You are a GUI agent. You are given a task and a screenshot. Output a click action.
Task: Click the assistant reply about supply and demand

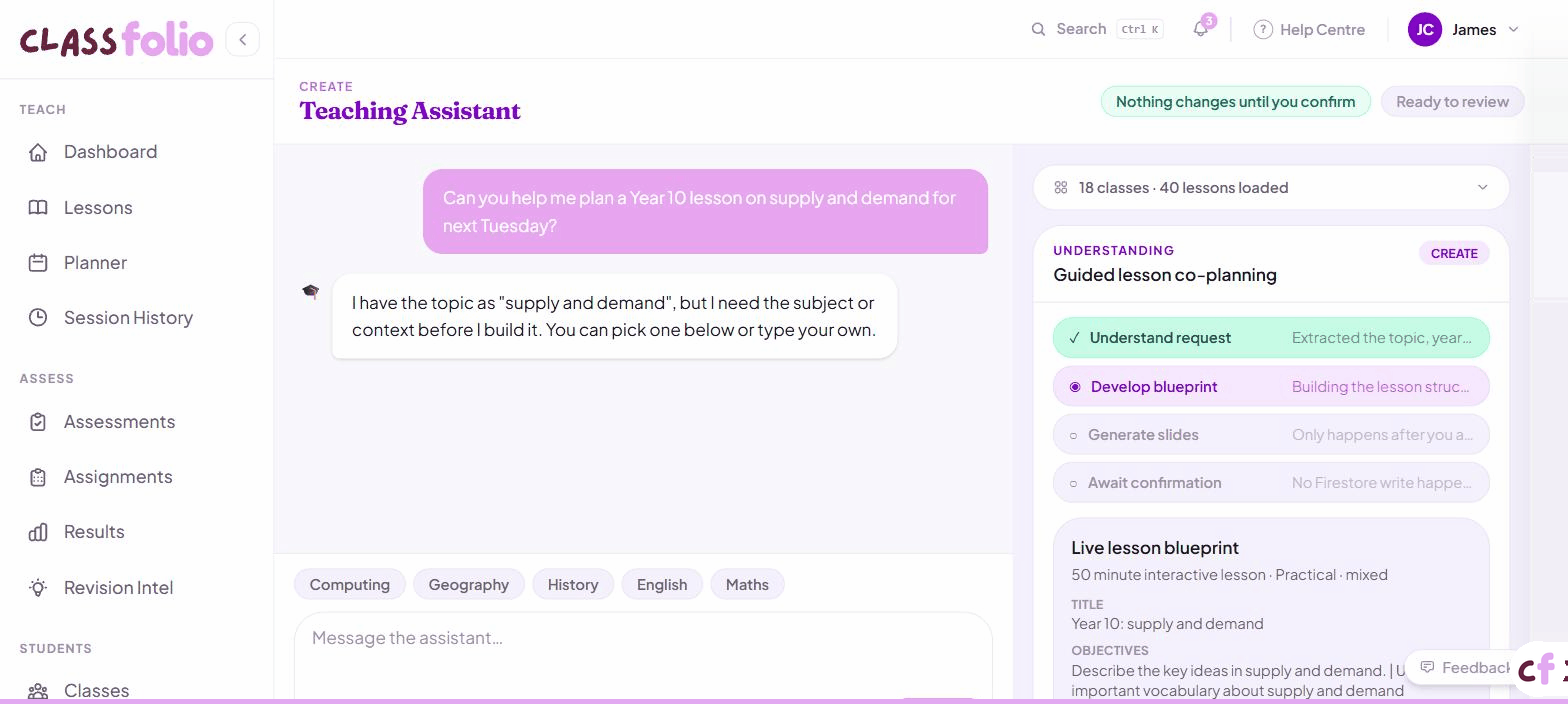point(614,316)
